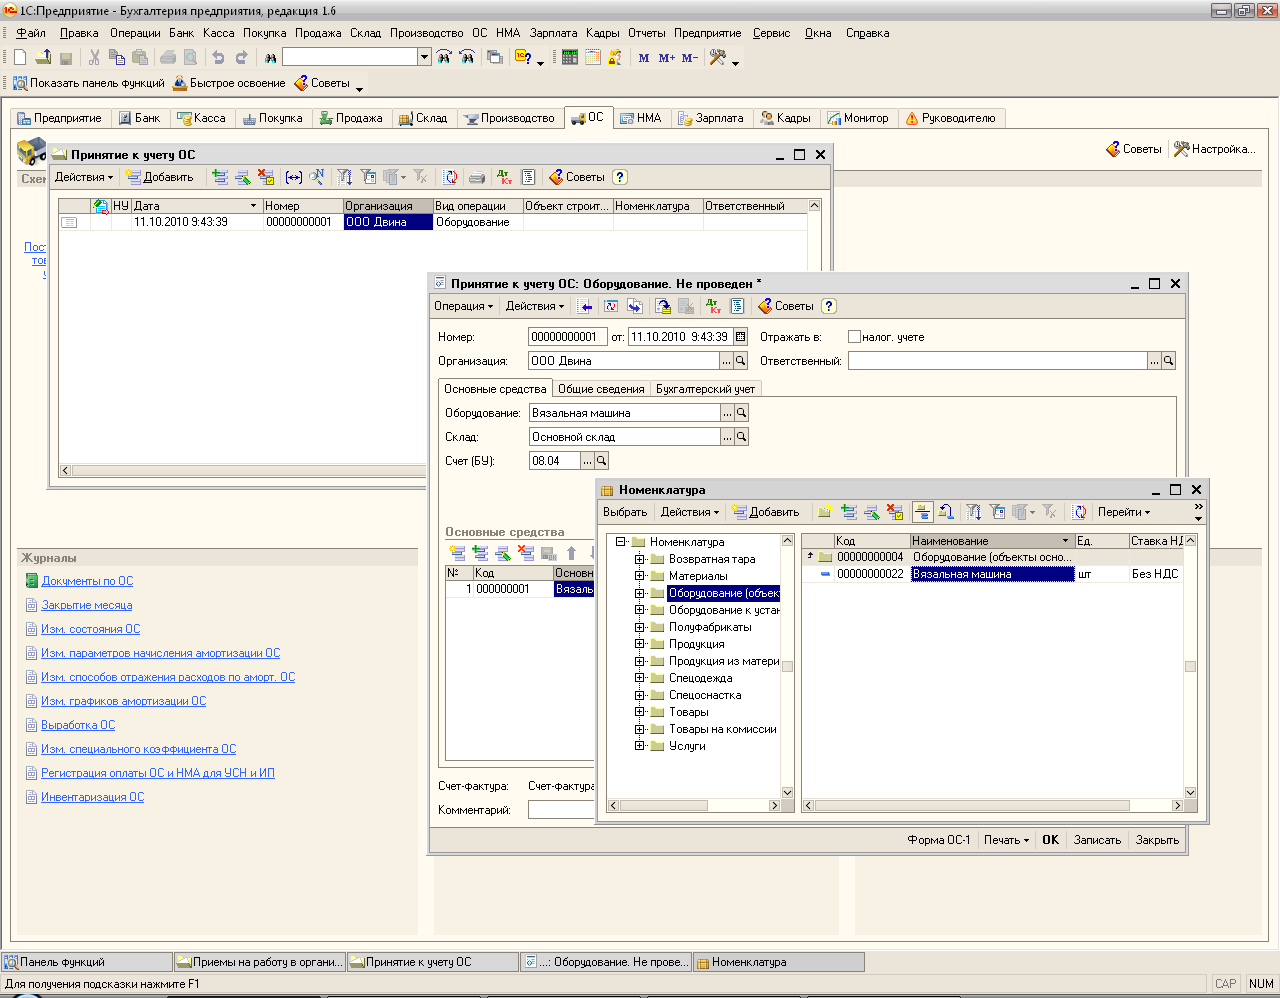Open the Действия dropdown in document form
This screenshot has width=1280, height=998.
534,306
